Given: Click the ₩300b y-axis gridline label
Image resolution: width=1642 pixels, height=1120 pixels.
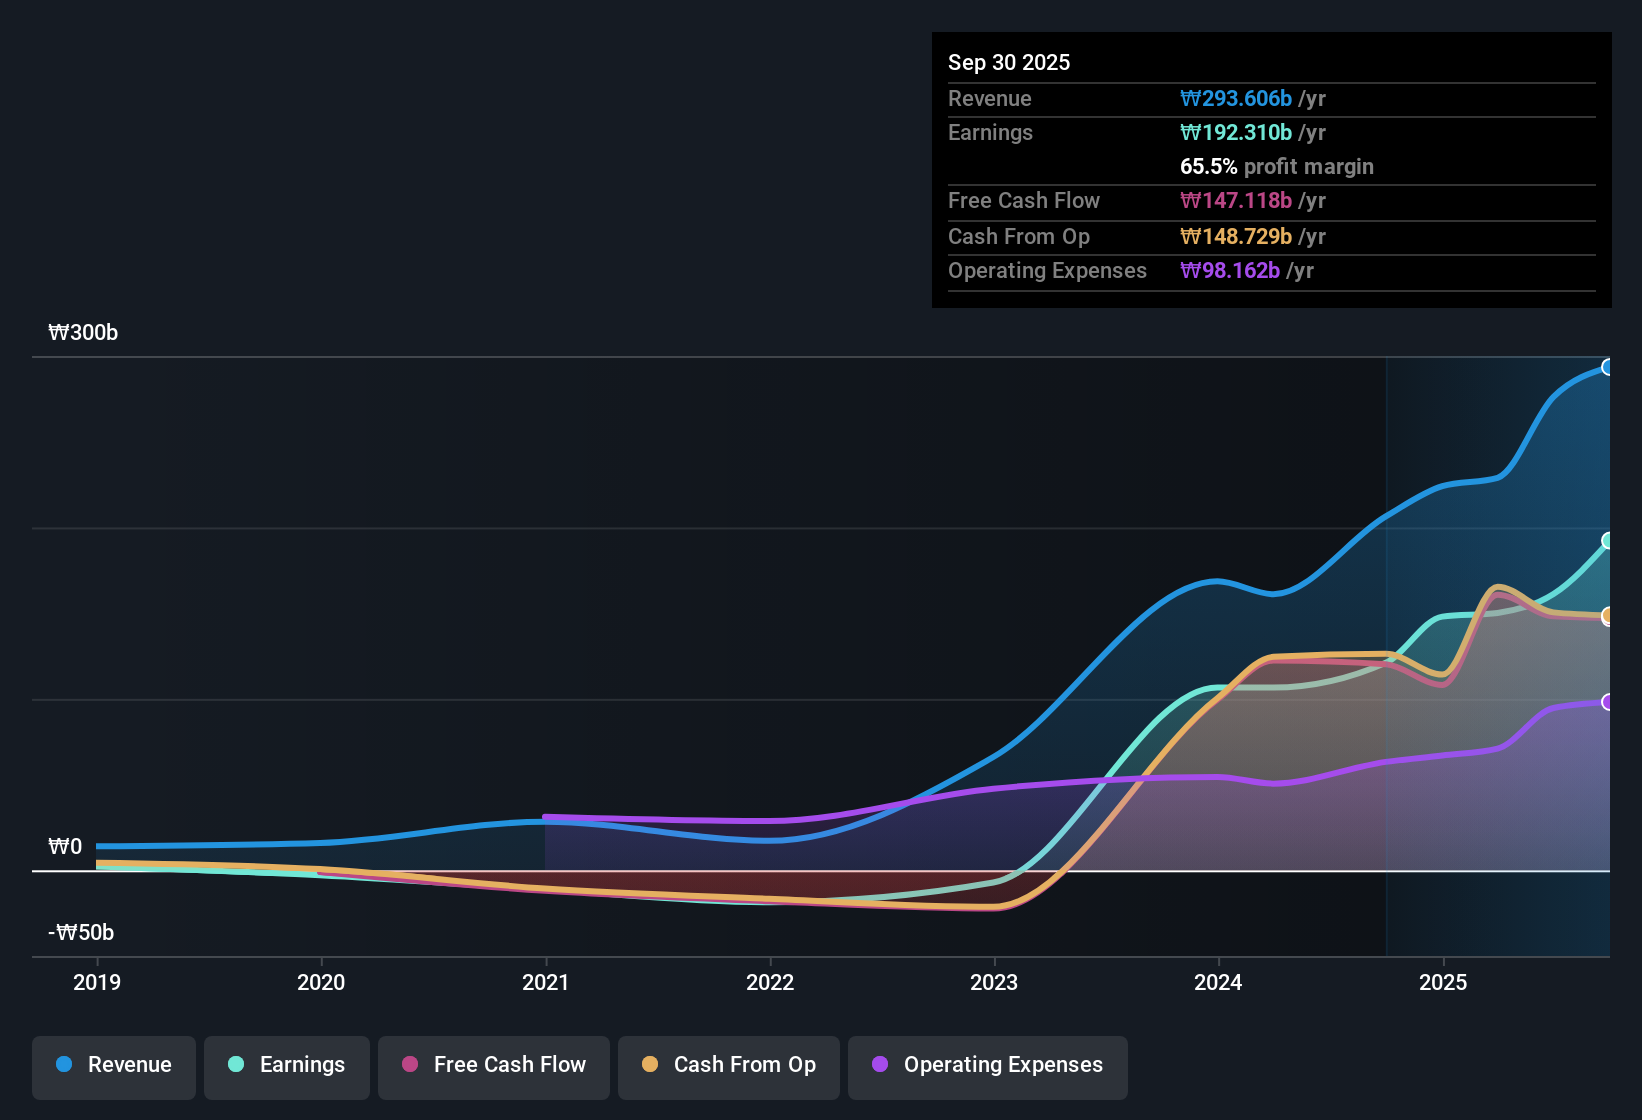Looking at the screenshot, I should 83,333.
